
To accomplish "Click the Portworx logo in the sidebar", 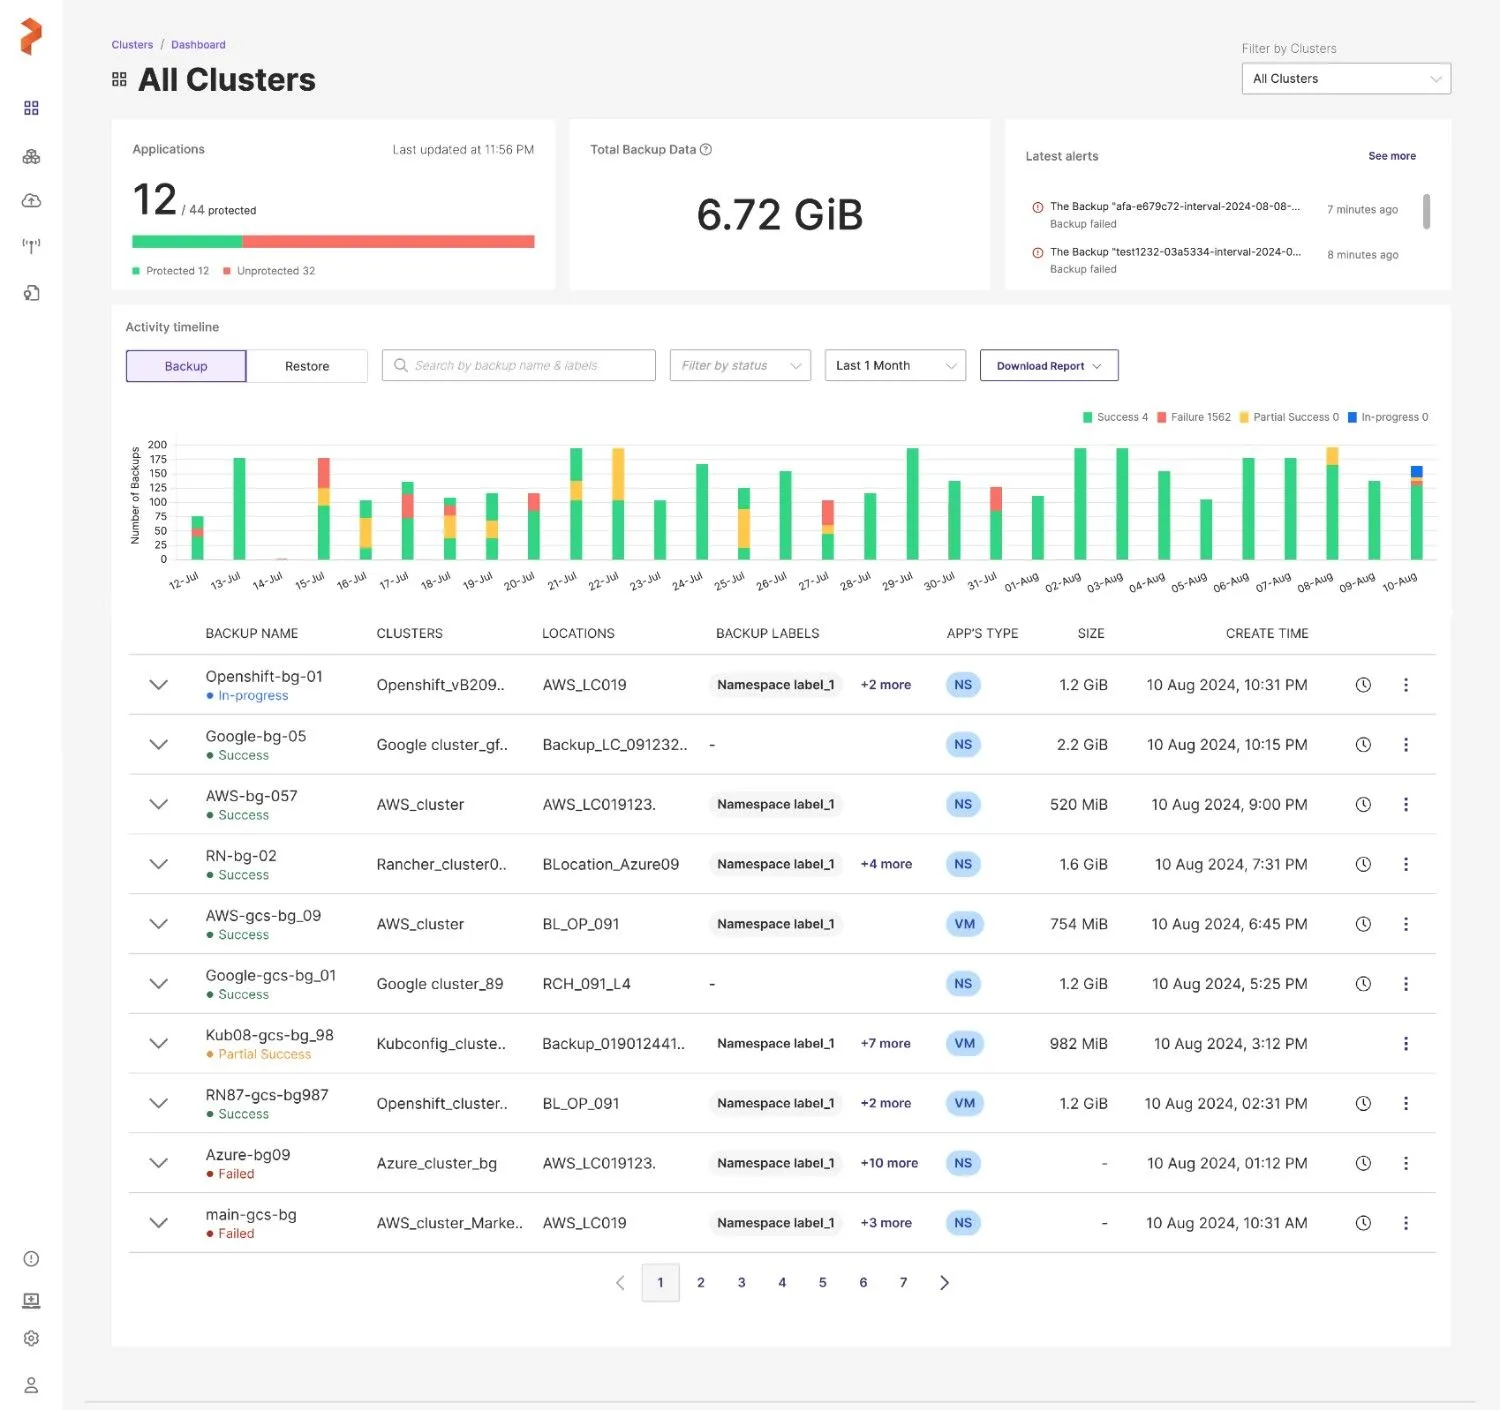I will pos(31,37).
